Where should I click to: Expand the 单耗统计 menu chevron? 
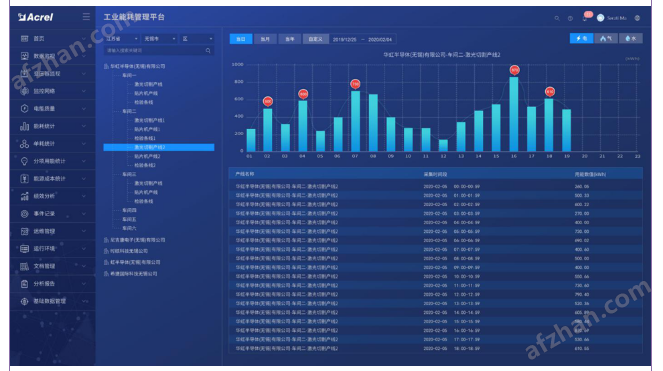coord(84,144)
